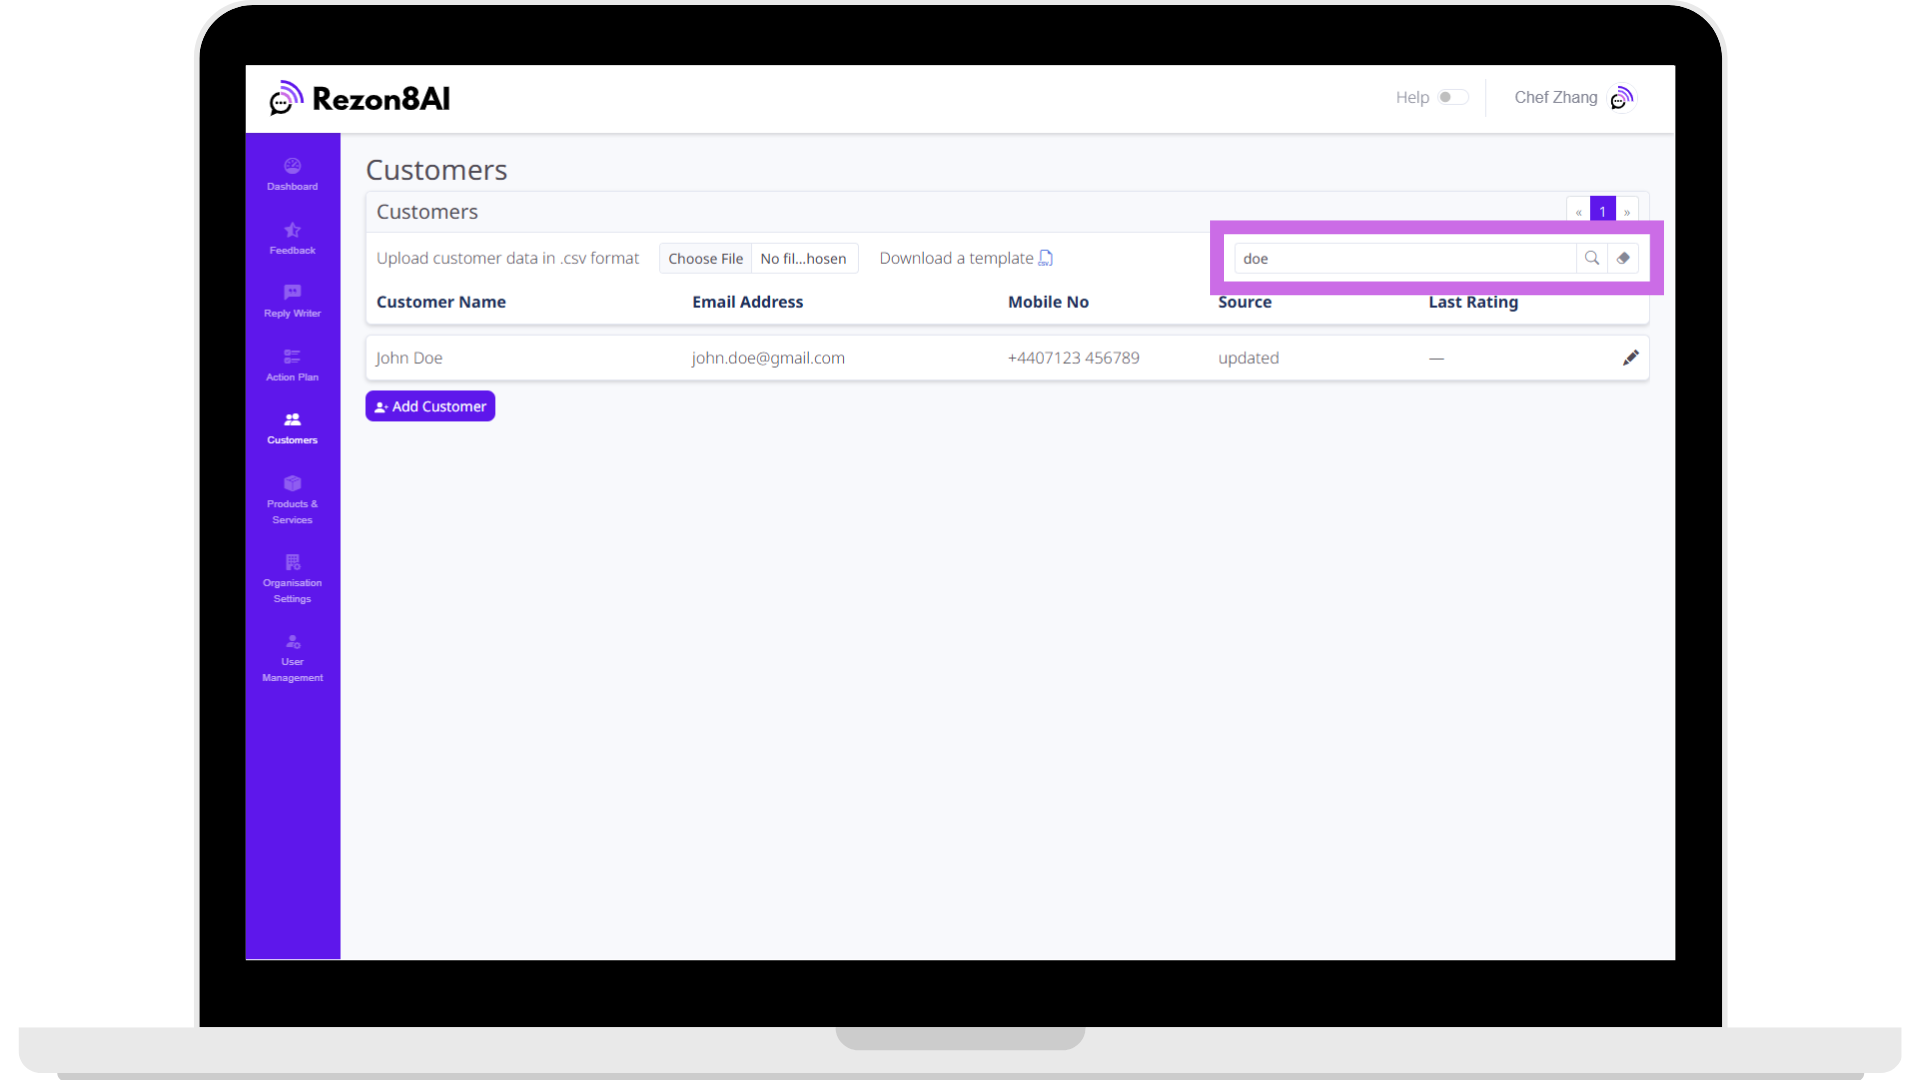Image resolution: width=1920 pixels, height=1080 pixels.
Task: Select page 1 in the pagination
Action: (x=1602, y=211)
